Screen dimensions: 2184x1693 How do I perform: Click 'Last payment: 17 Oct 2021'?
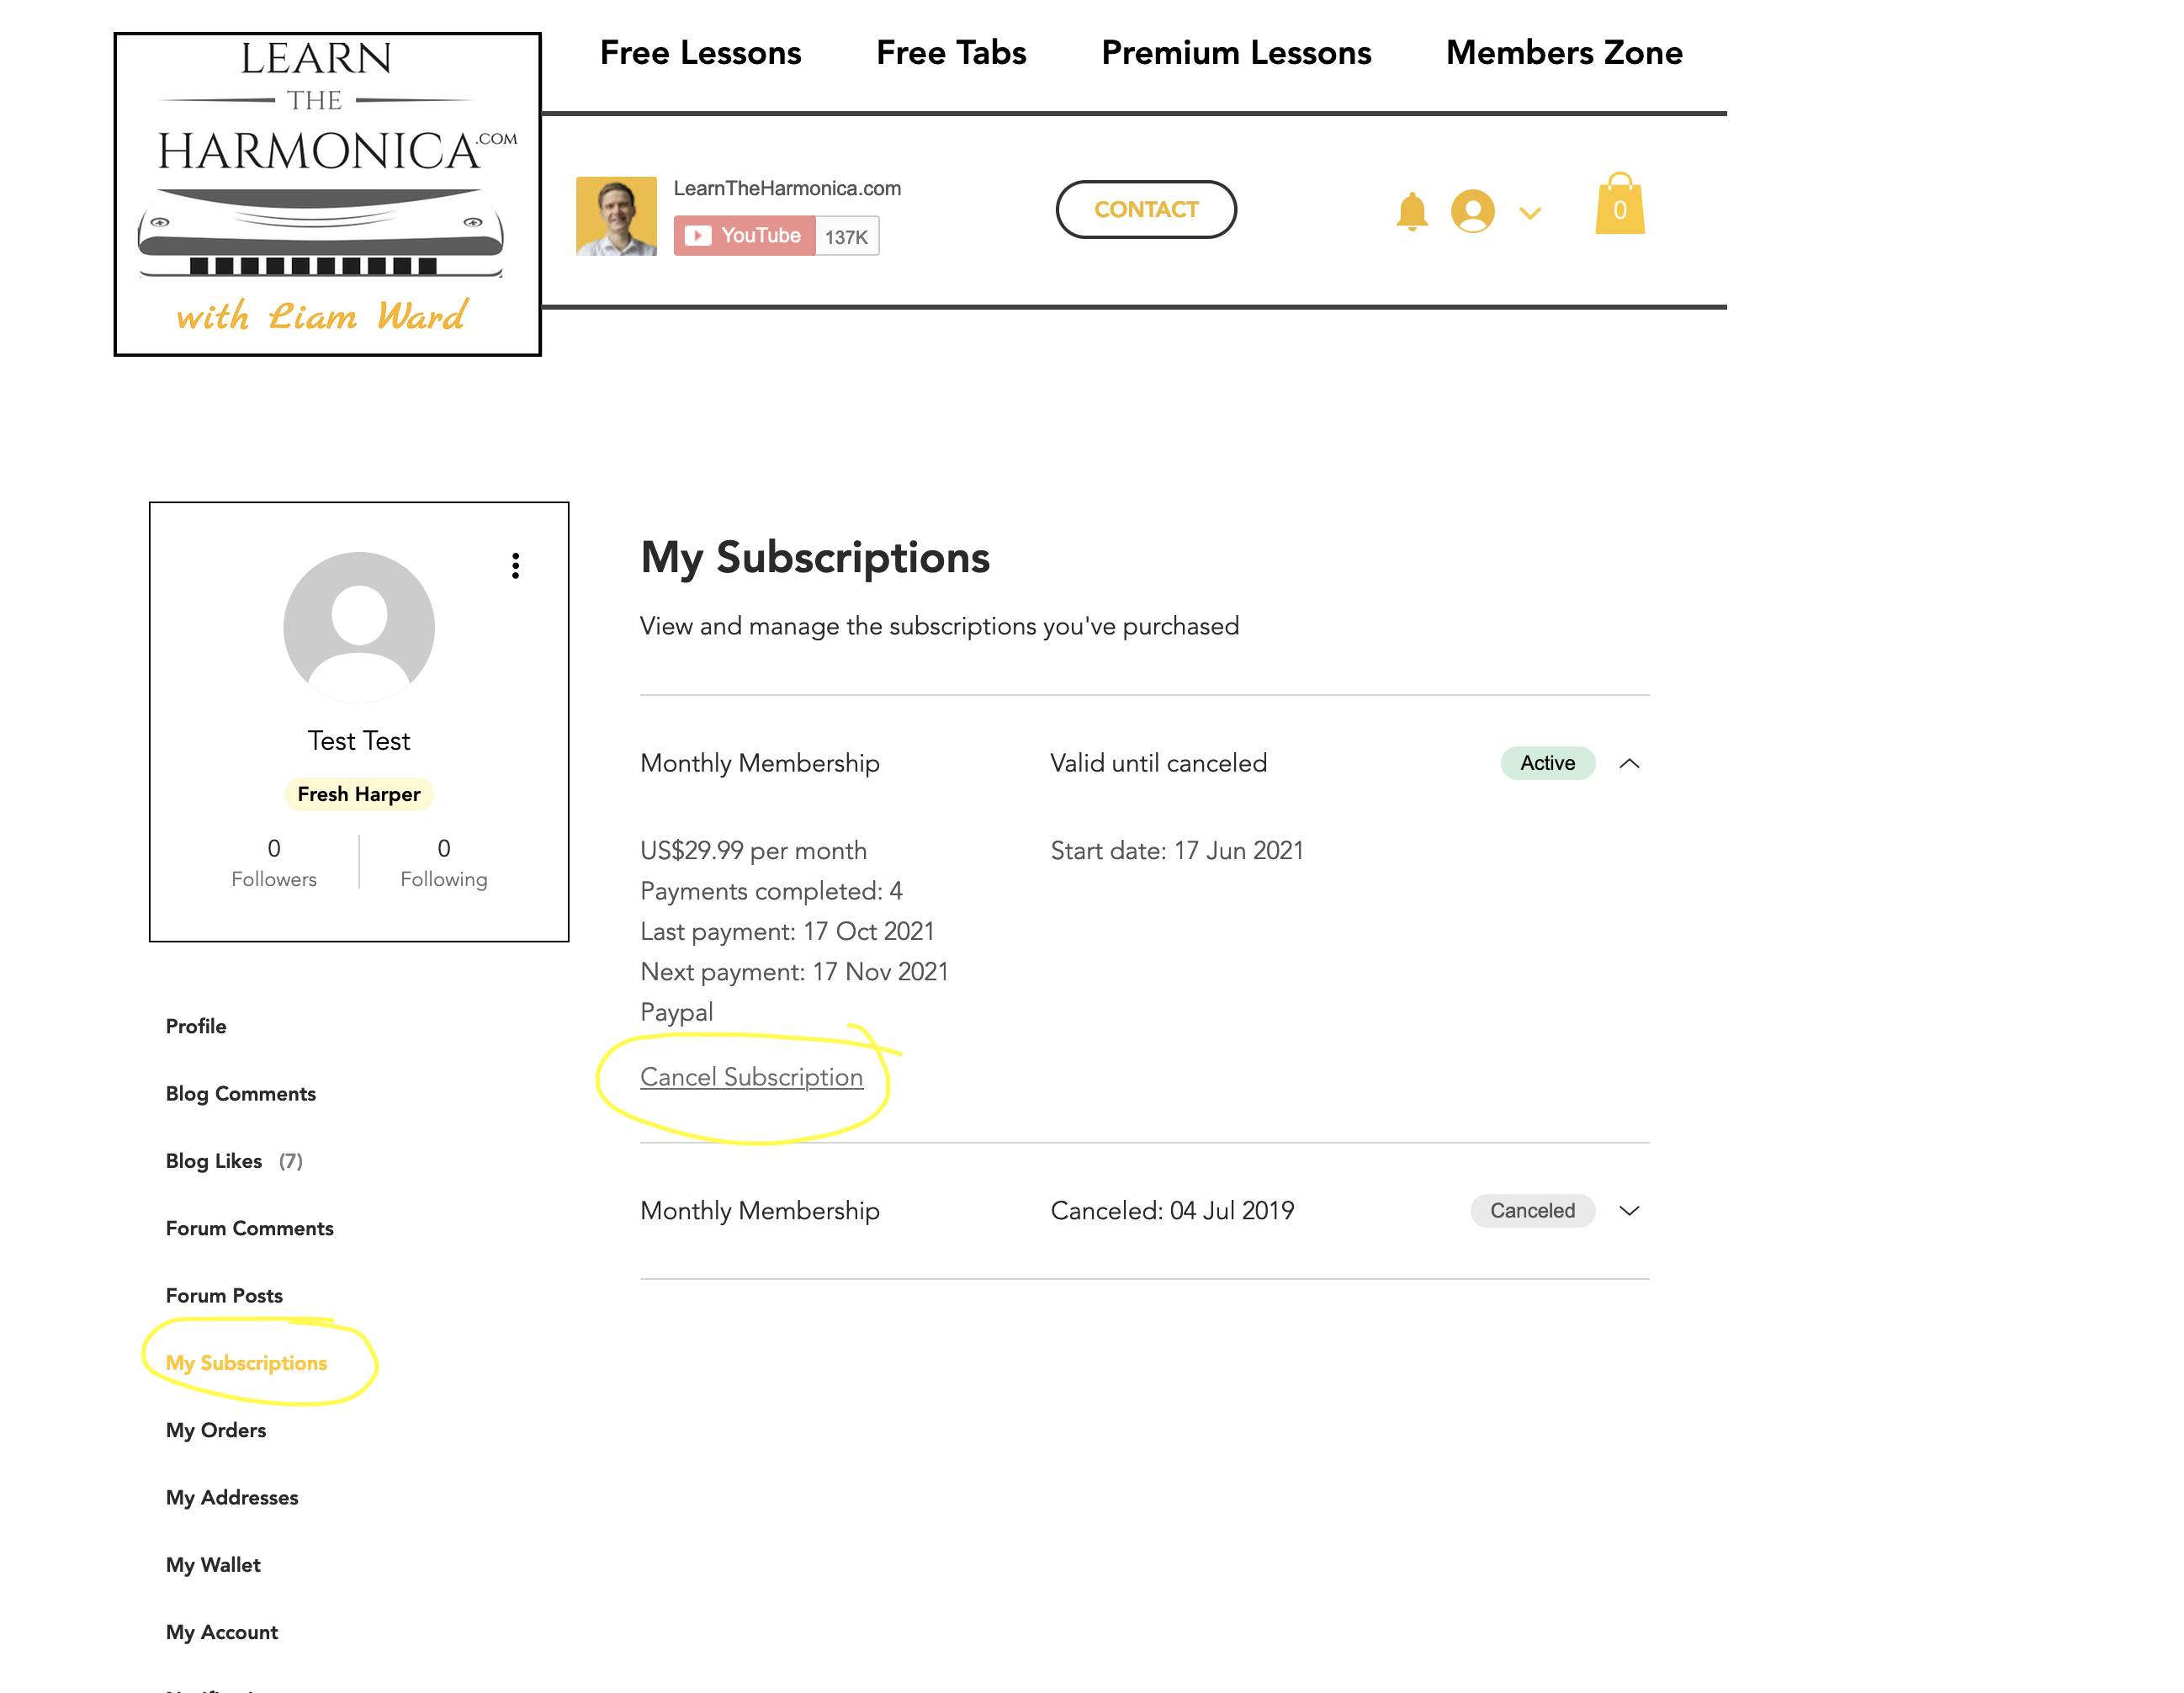click(x=787, y=932)
